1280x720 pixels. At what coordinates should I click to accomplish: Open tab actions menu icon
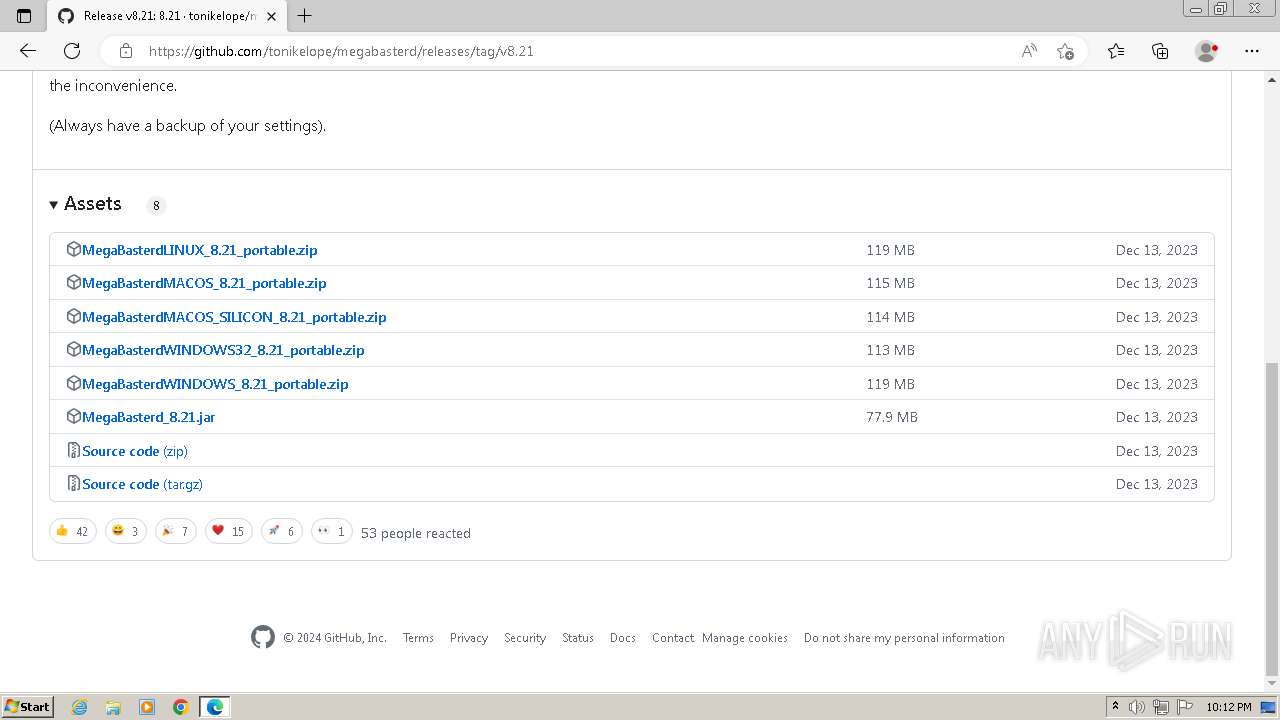[x=24, y=16]
